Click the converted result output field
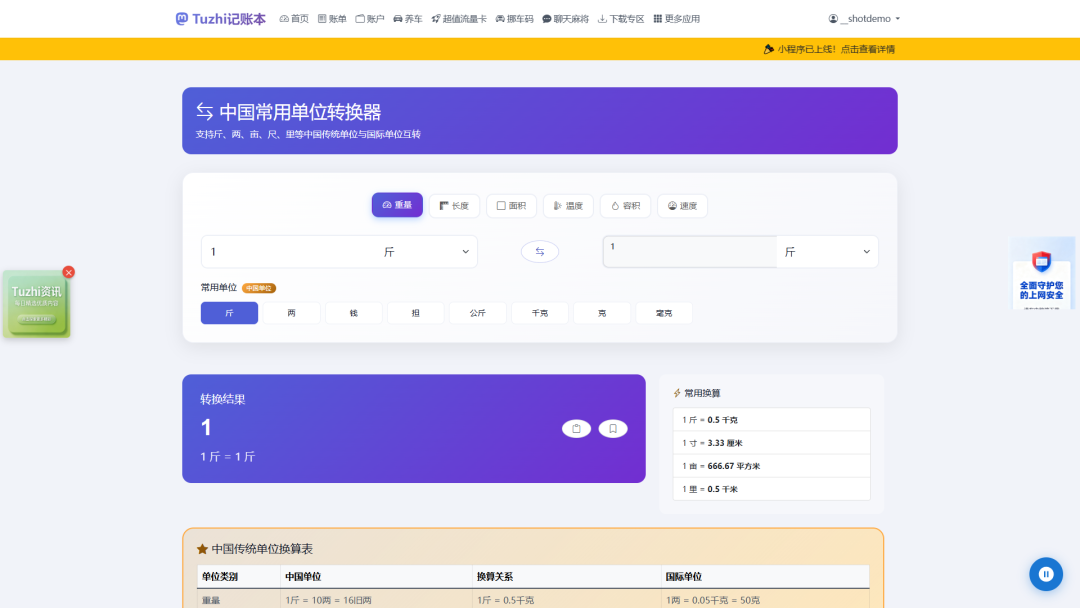This screenshot has height=608, width=1080. coord(690,251)
